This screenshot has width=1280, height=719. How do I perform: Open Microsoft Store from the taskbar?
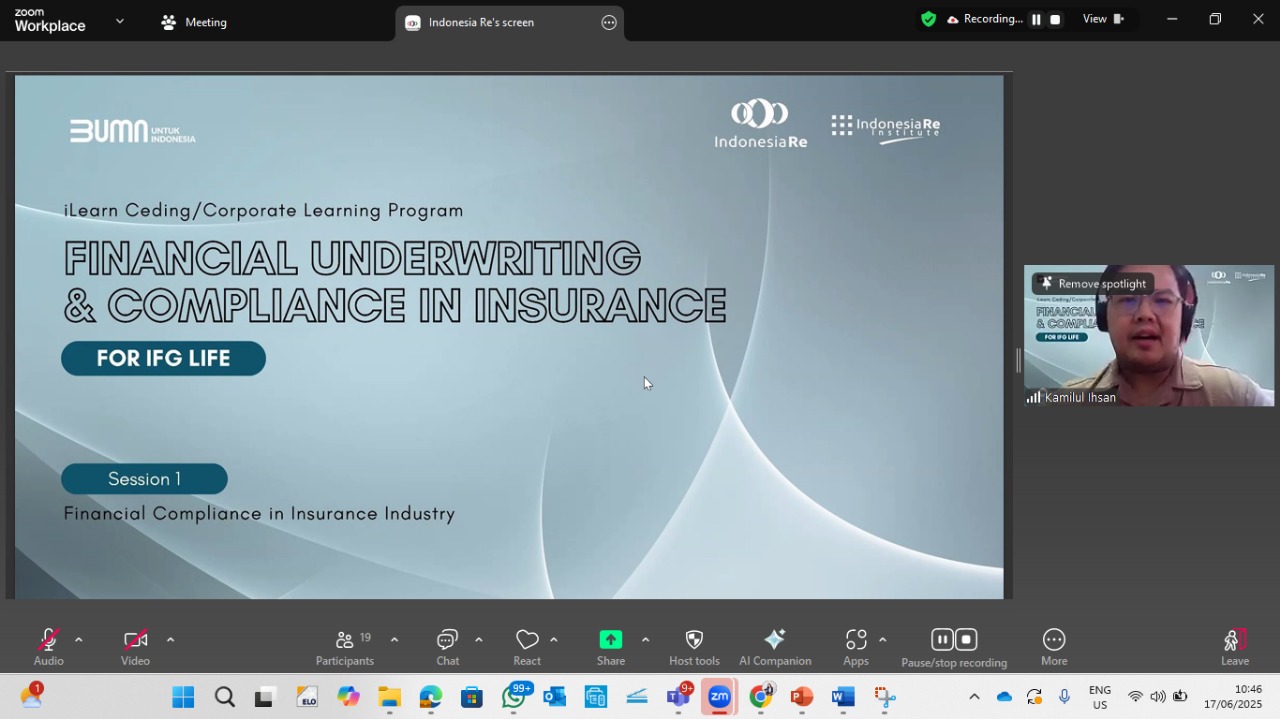(x=472, y=697)
